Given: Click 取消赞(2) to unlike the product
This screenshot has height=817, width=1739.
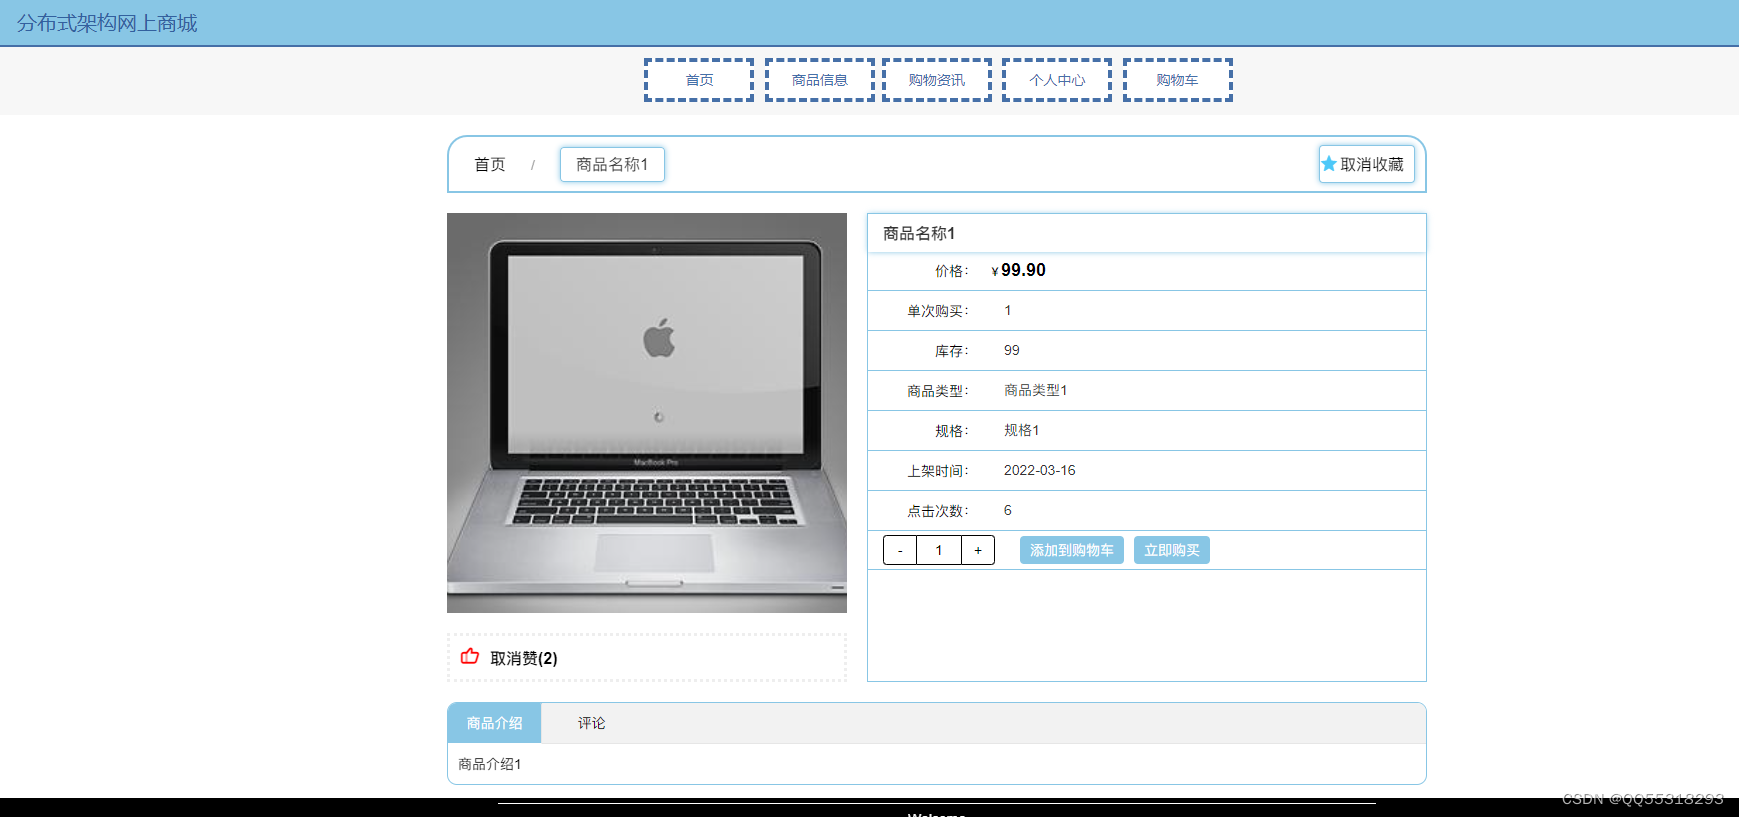Looking at the screenshot, I should click(524, 658).
